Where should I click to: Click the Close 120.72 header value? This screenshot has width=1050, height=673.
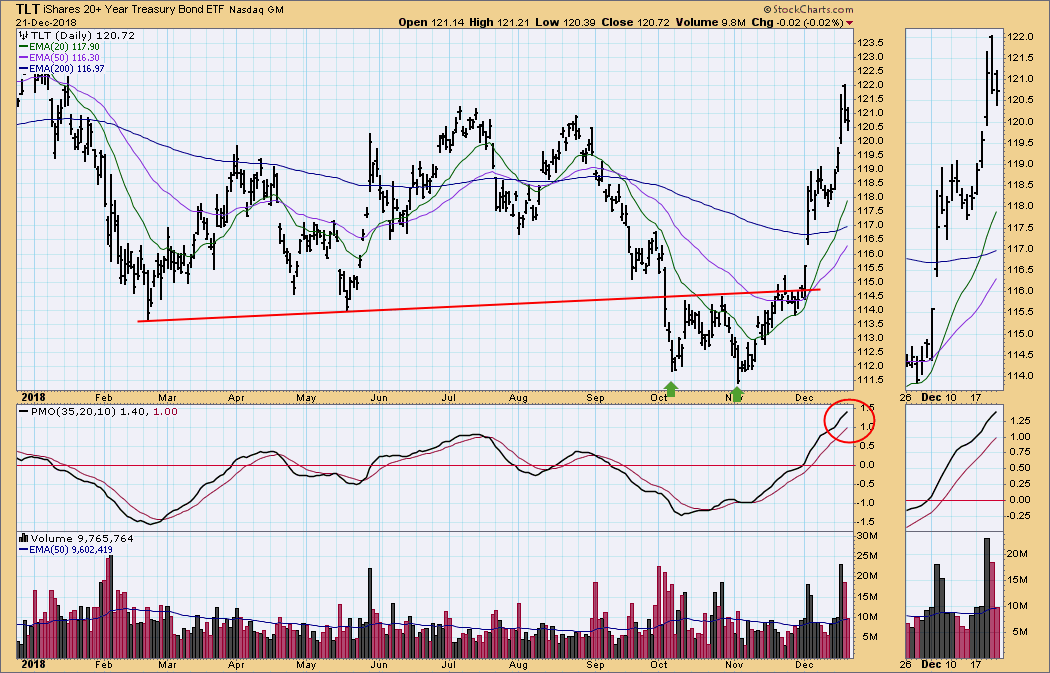pos(635,22)
